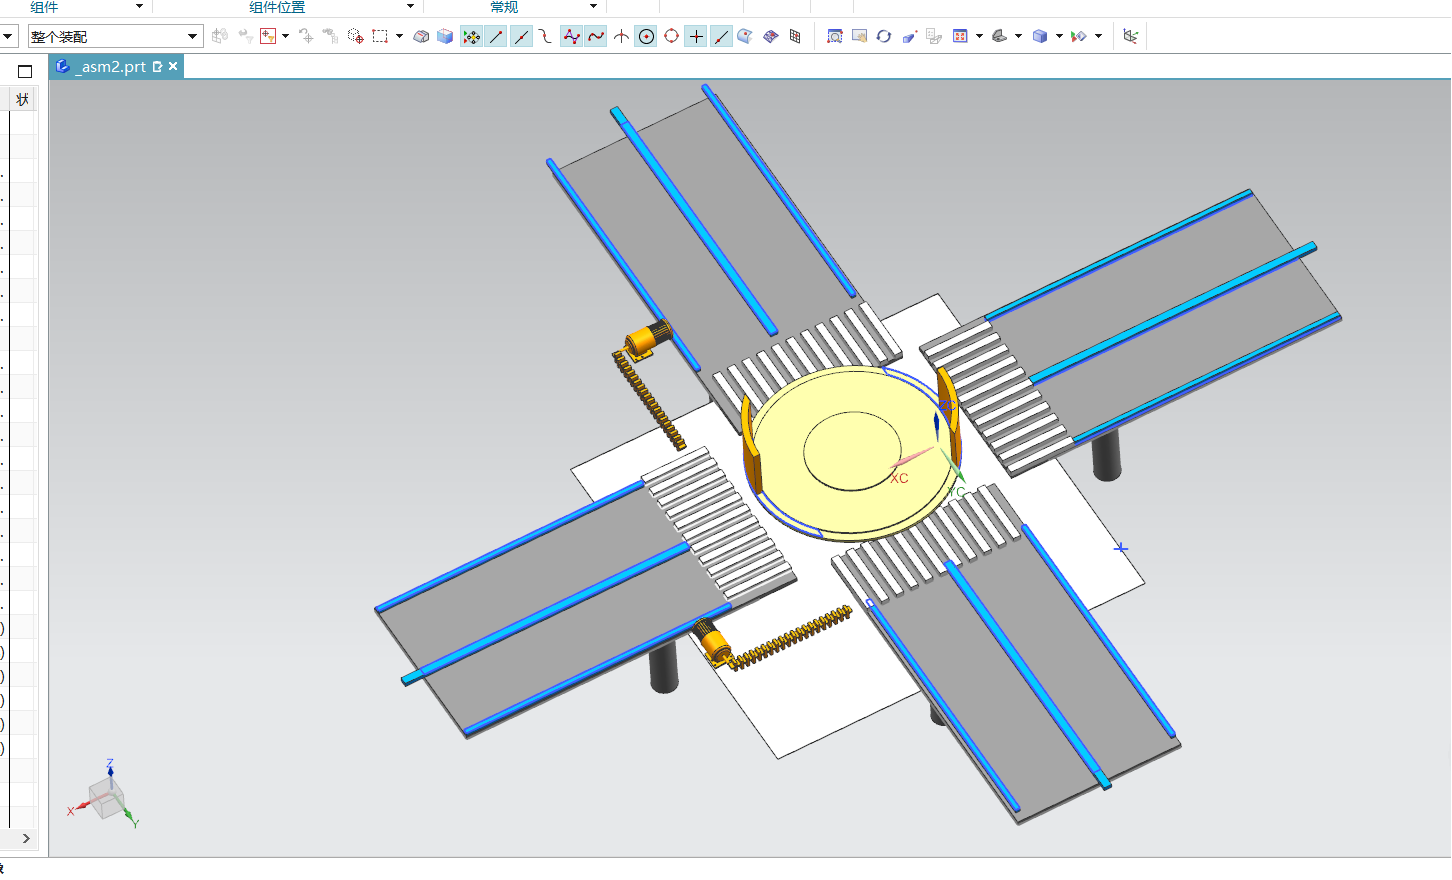Toggle the enable snap points button
Viewport: 1452px width, 880px height.
click(471, 36)
